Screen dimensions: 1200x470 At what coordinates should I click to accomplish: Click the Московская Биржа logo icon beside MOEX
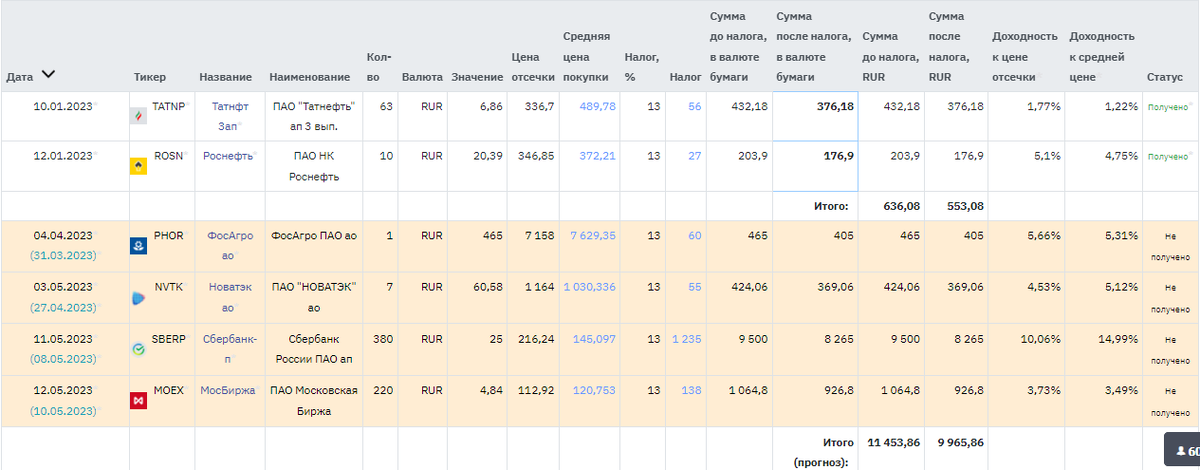[140, 400]
